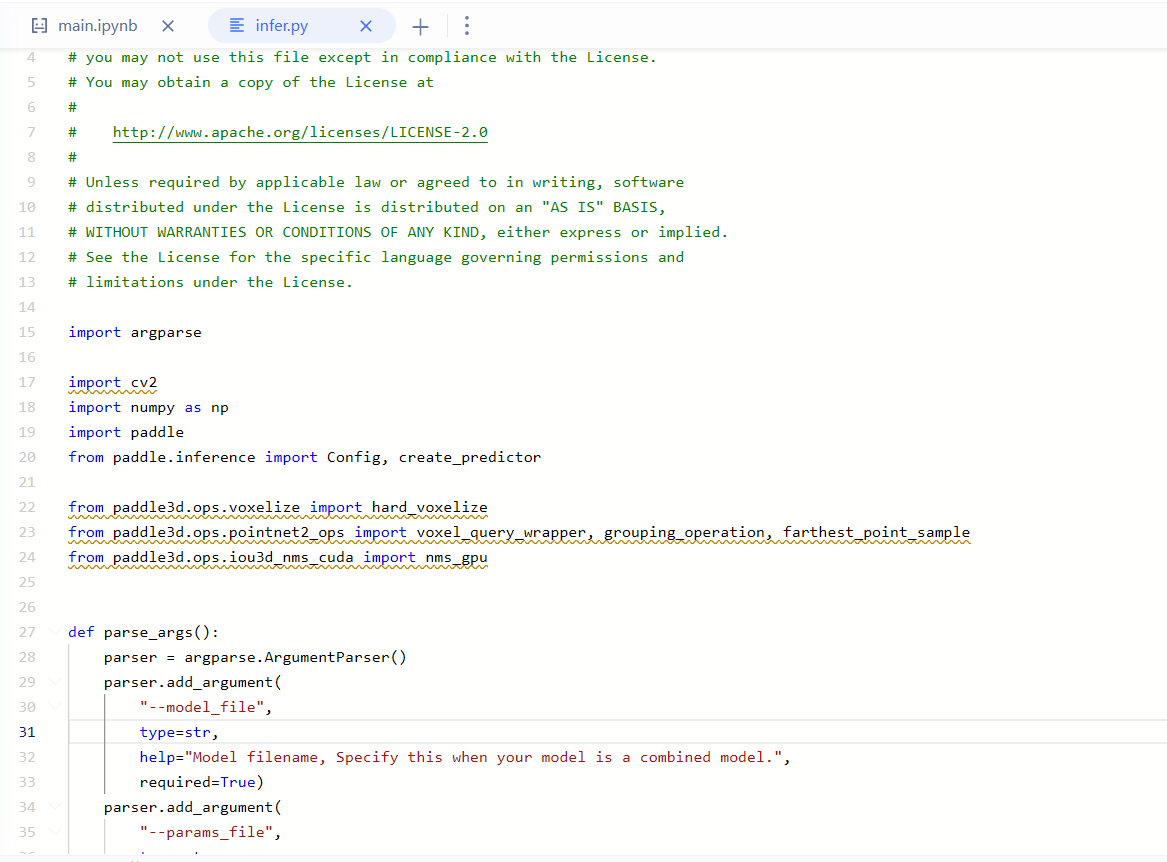Fold the model_file argument block at line 30

54,706
